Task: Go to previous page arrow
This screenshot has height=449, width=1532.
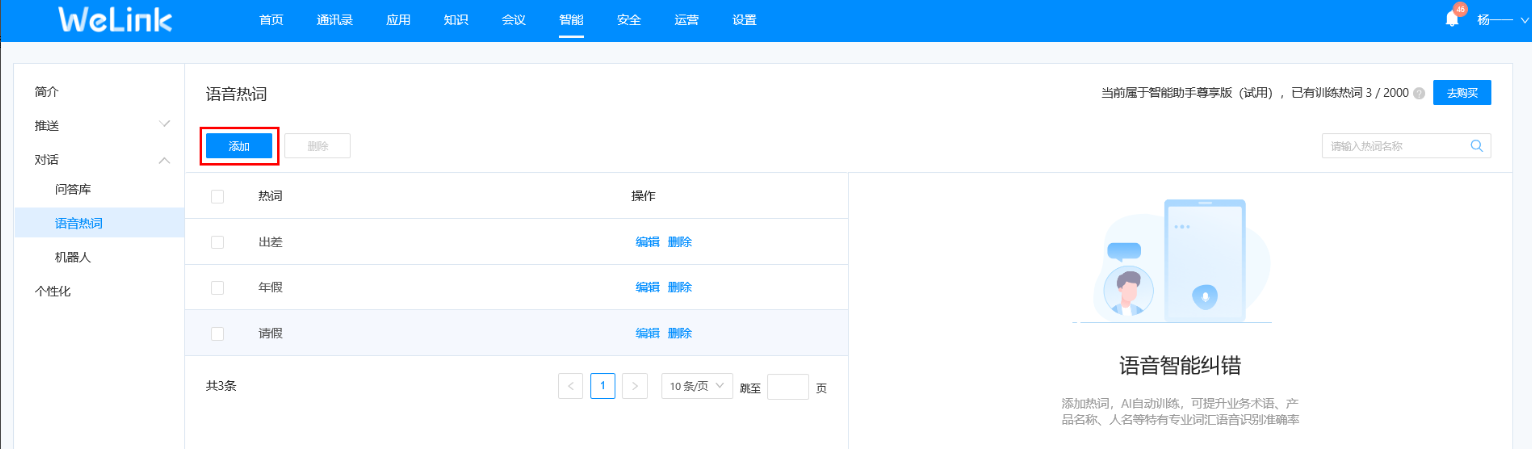Action: point(570,386)
